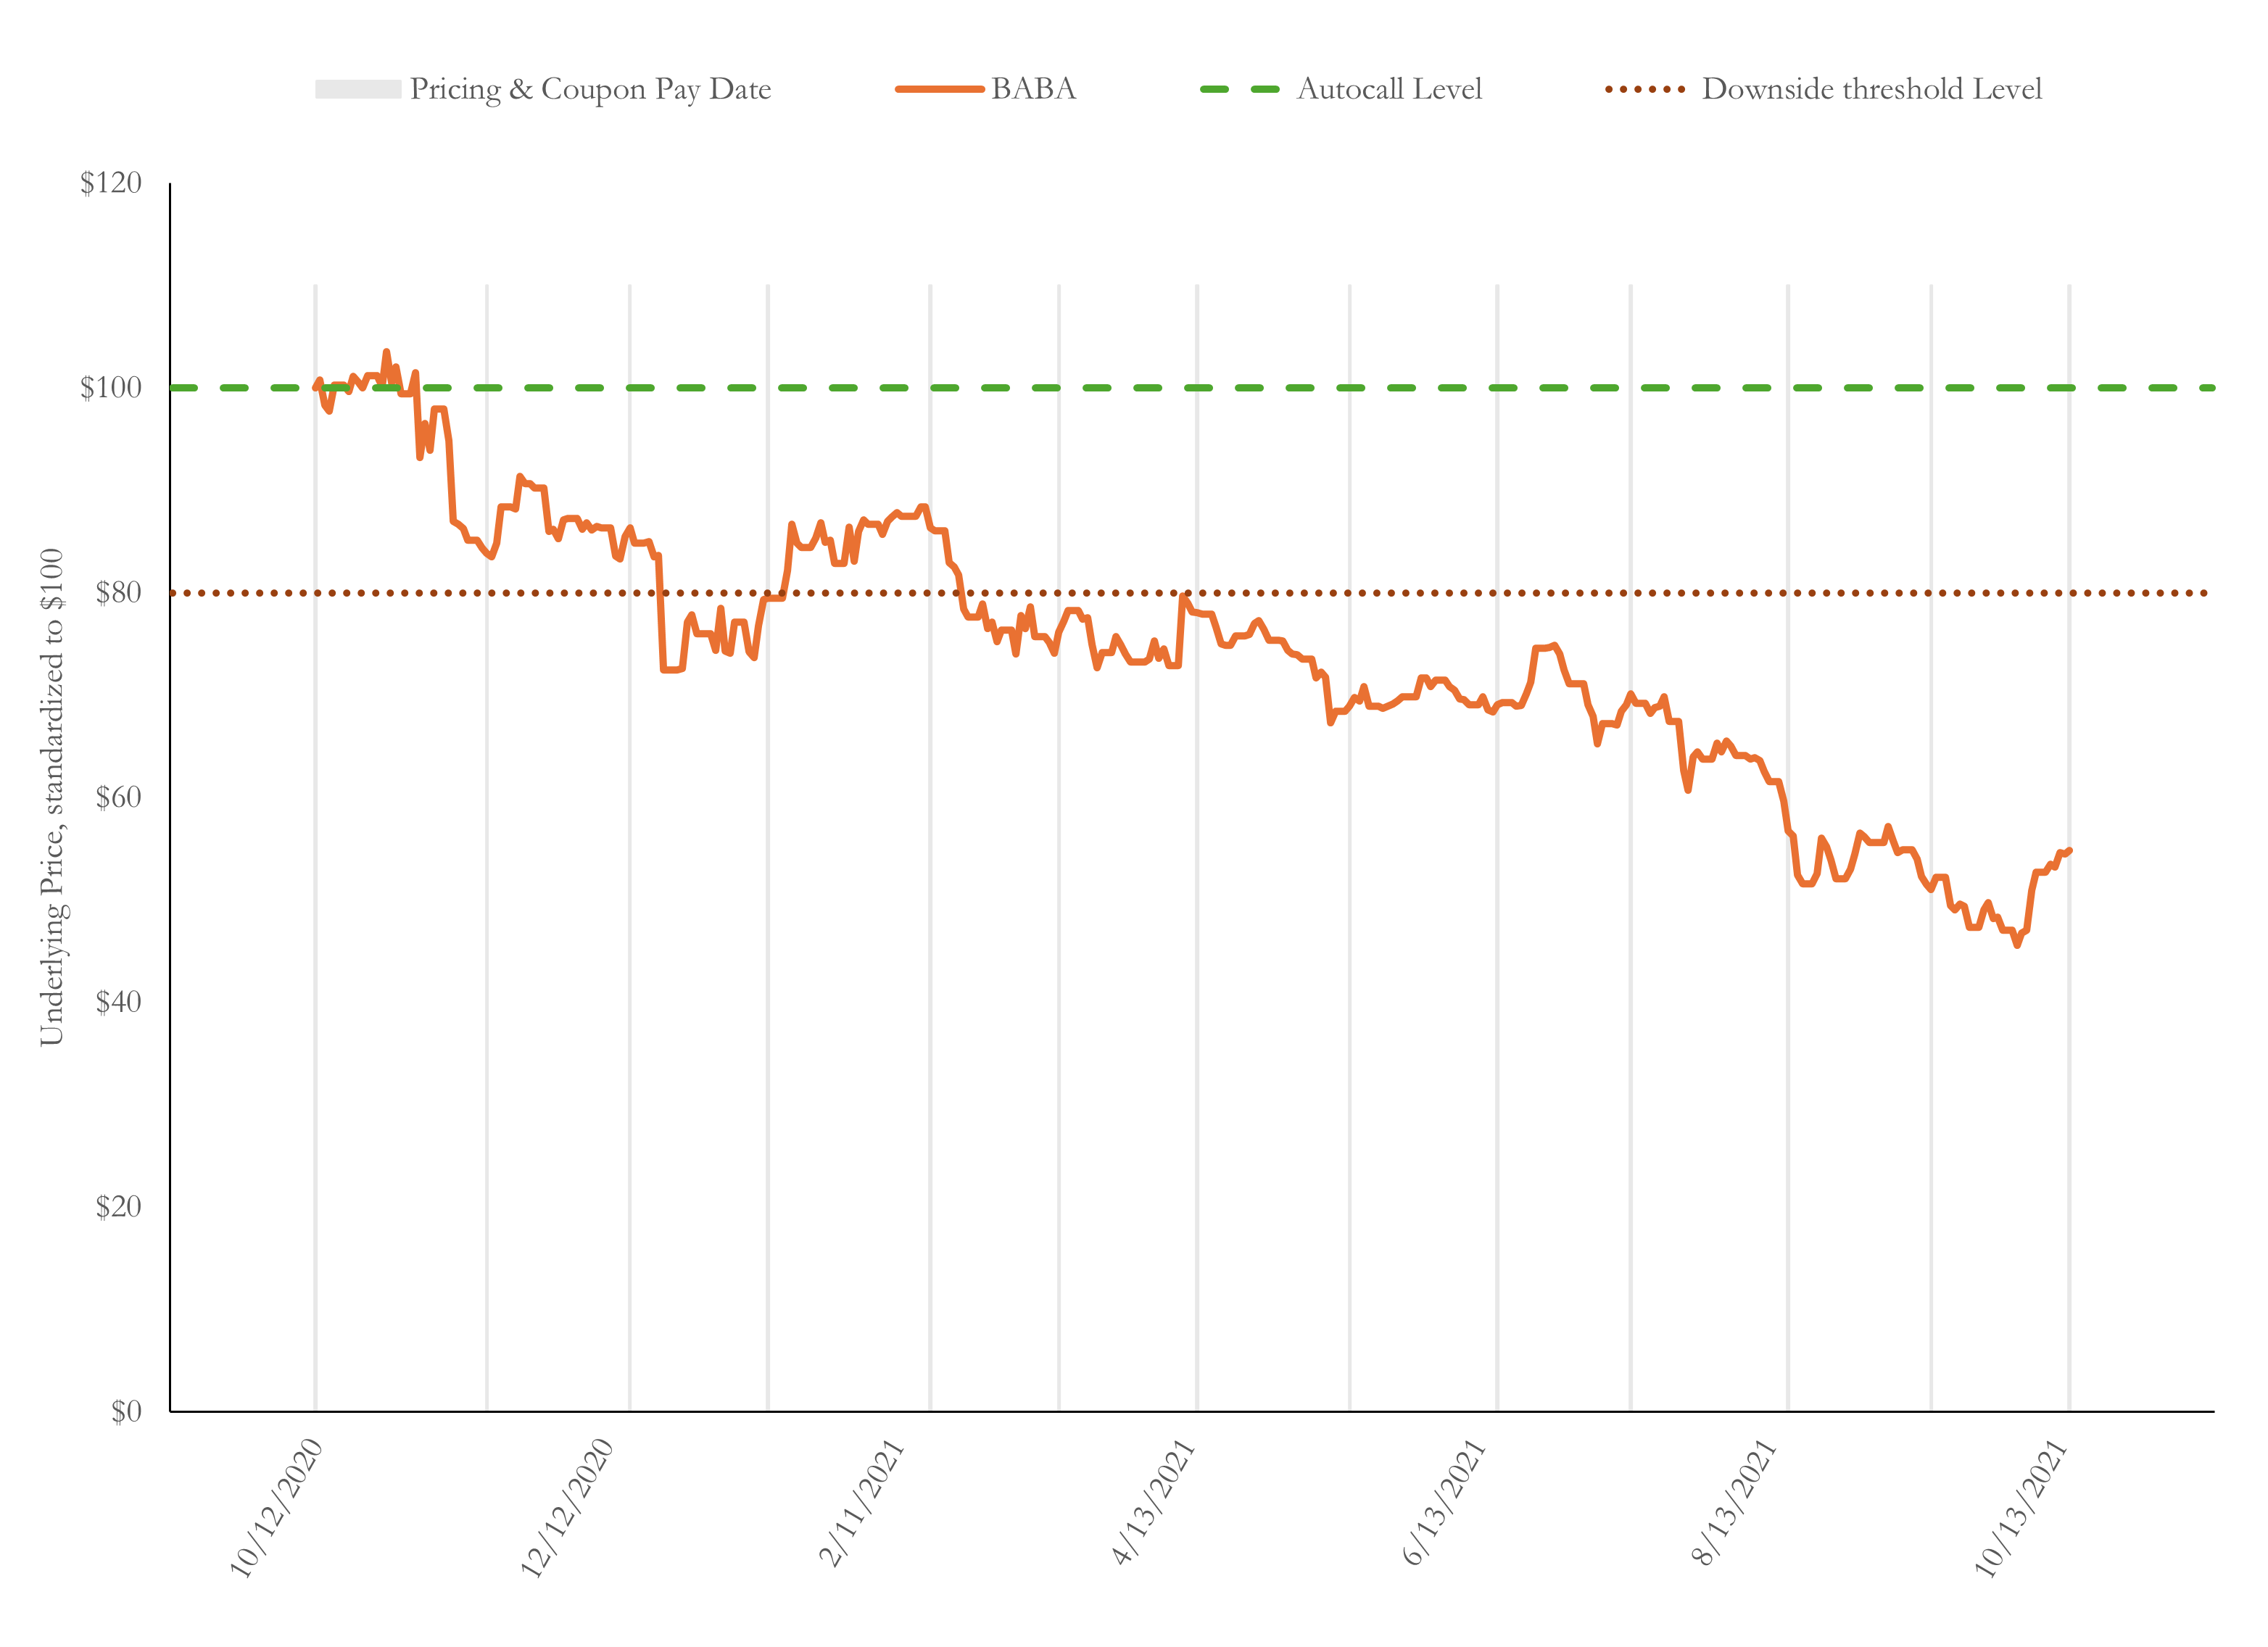Viewport: 2268px width, 1647px height.
Task: Click the gray Pricing & Coupon Pay Date legend swatch
Action: coord(357,89)
